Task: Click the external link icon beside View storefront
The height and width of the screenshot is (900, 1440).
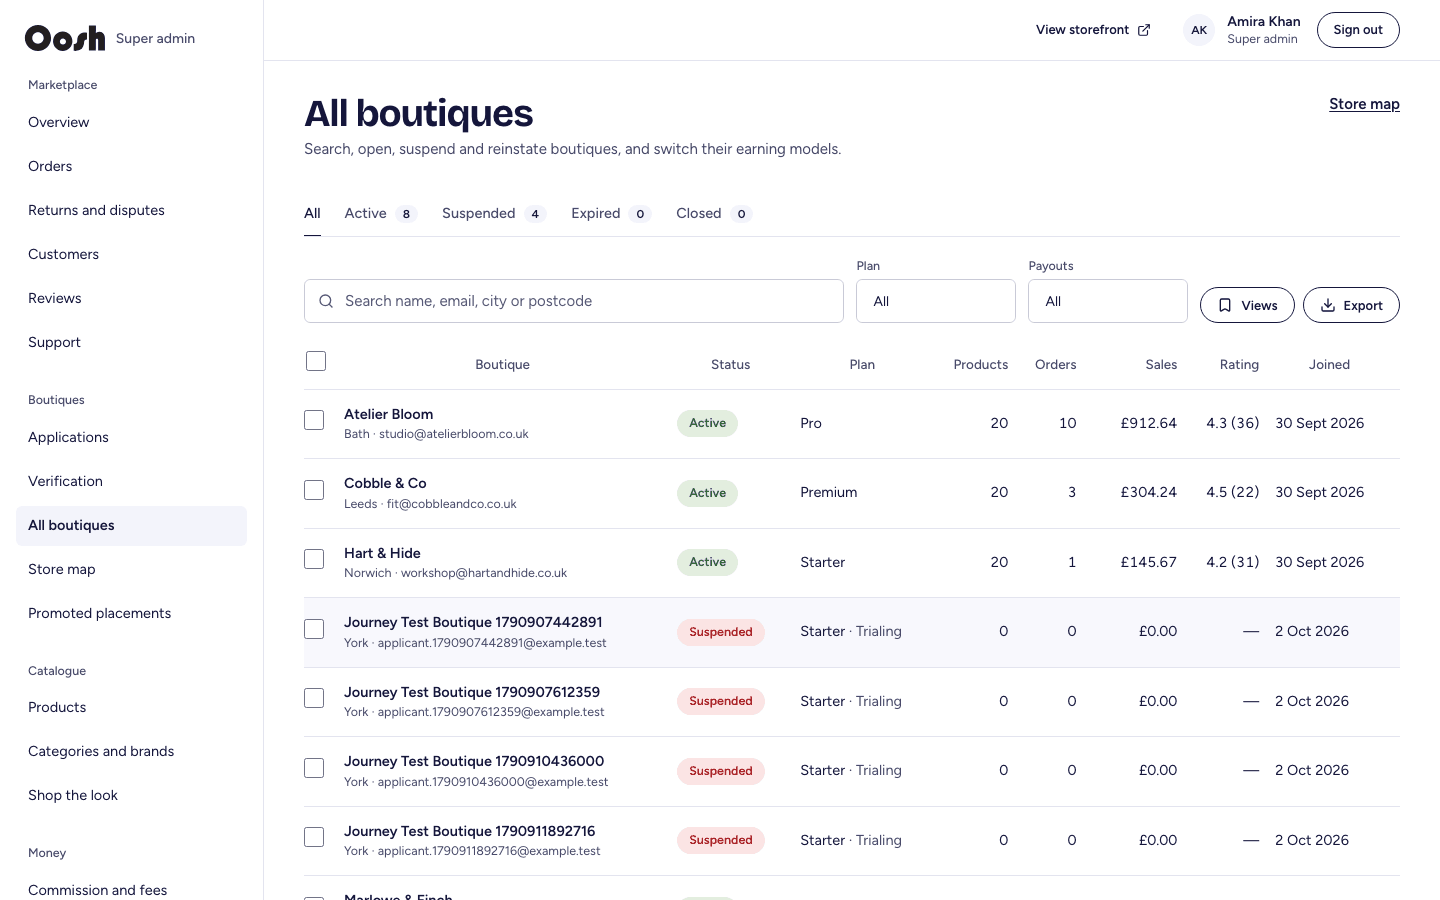Action: point(1144,30)
